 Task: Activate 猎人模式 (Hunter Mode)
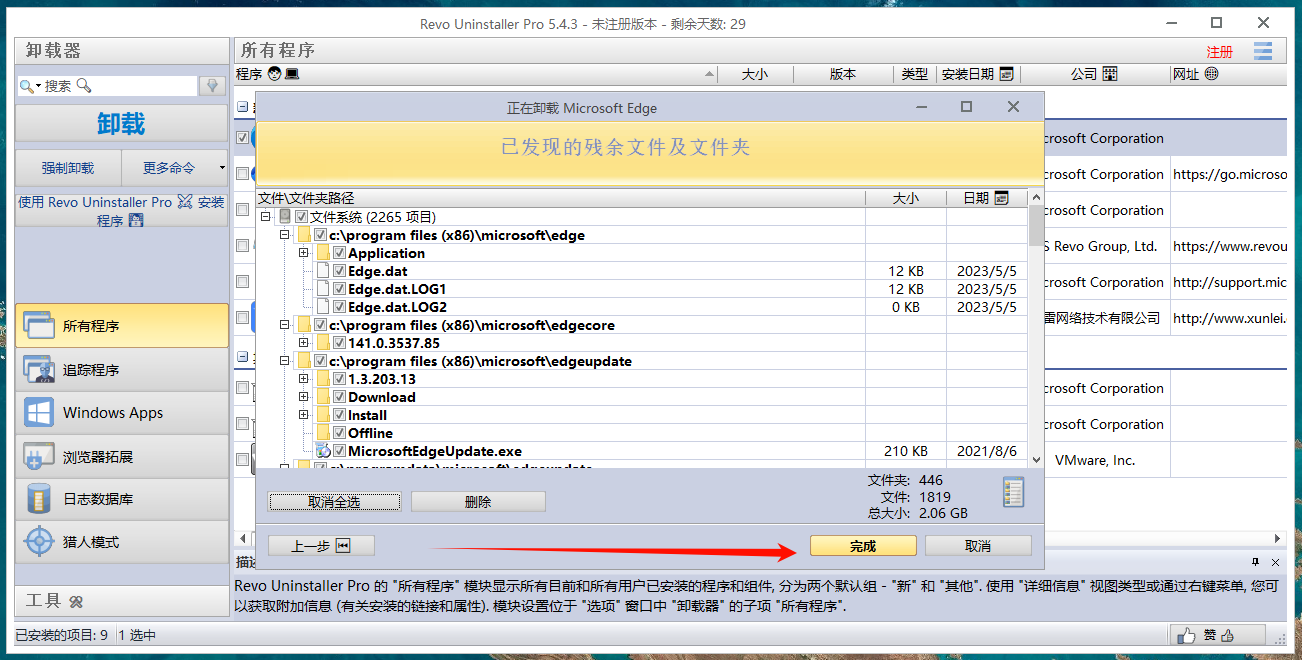[121, 542]
